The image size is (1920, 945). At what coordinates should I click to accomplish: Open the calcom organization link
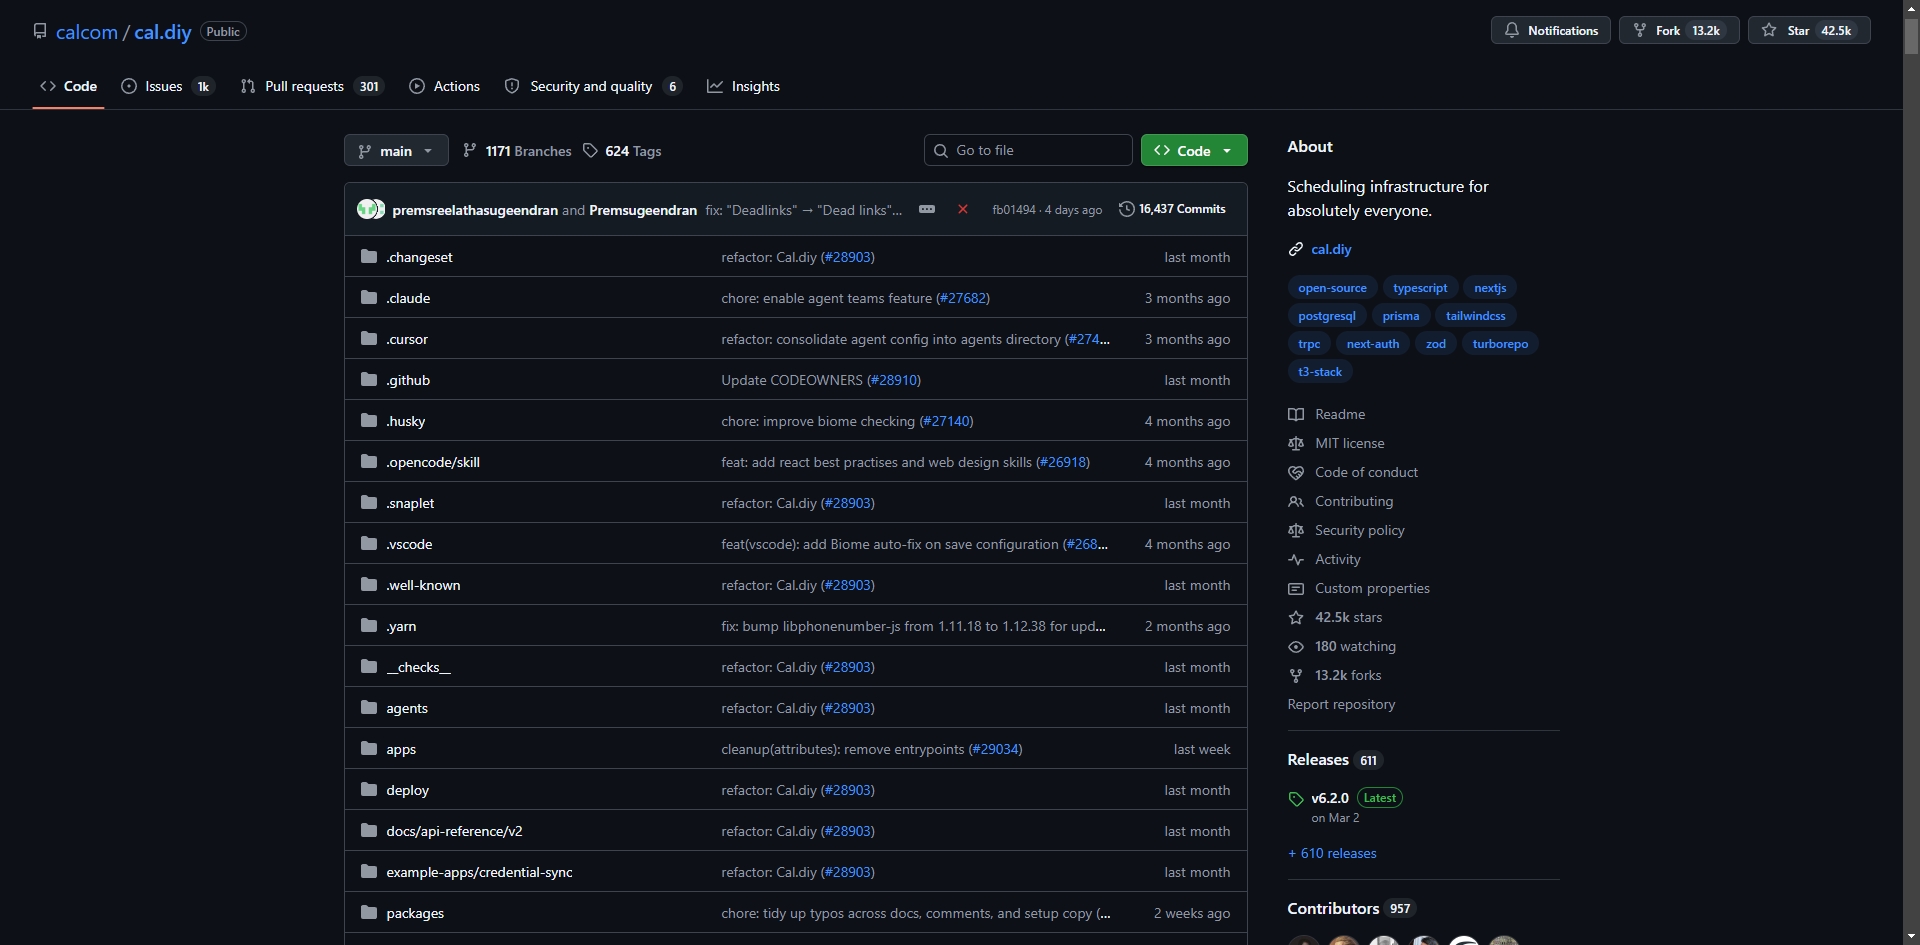[87, 31]
